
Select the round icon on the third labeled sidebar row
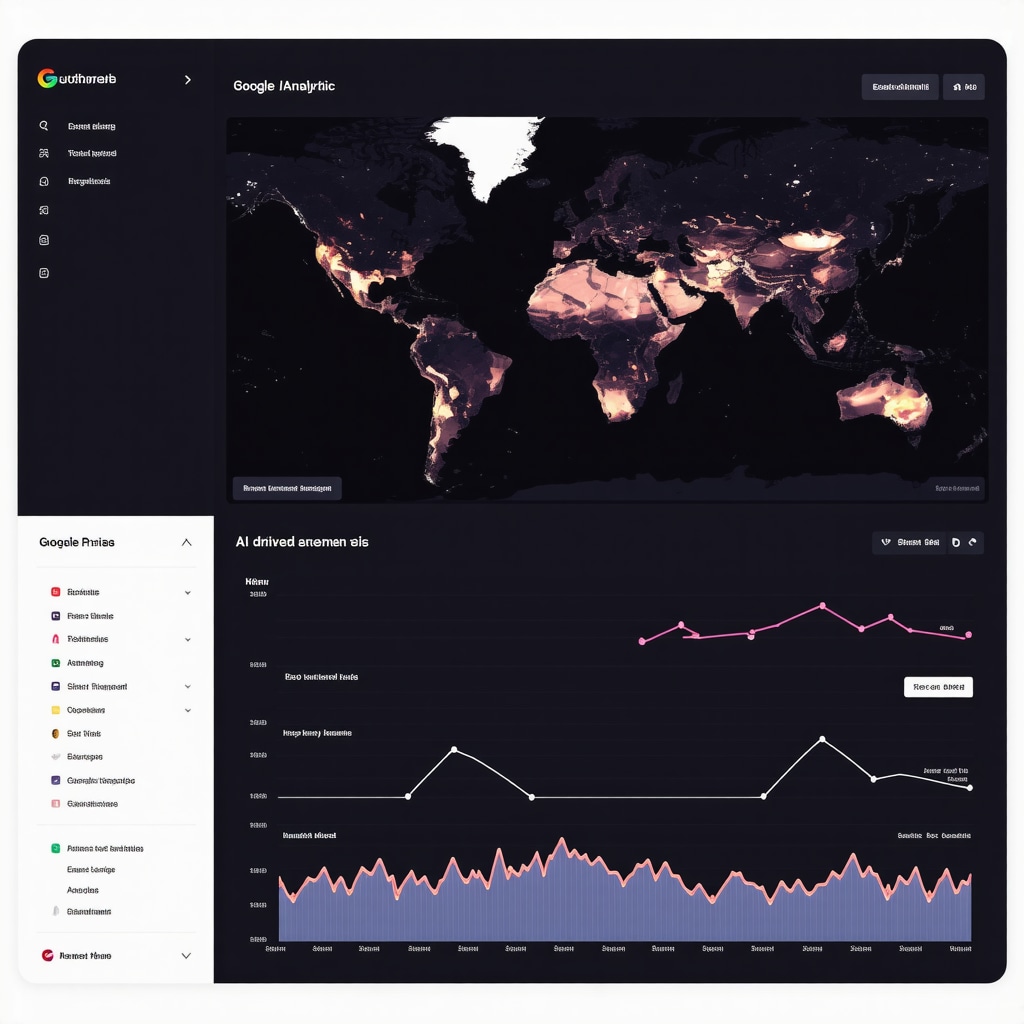tap(44, 182)
